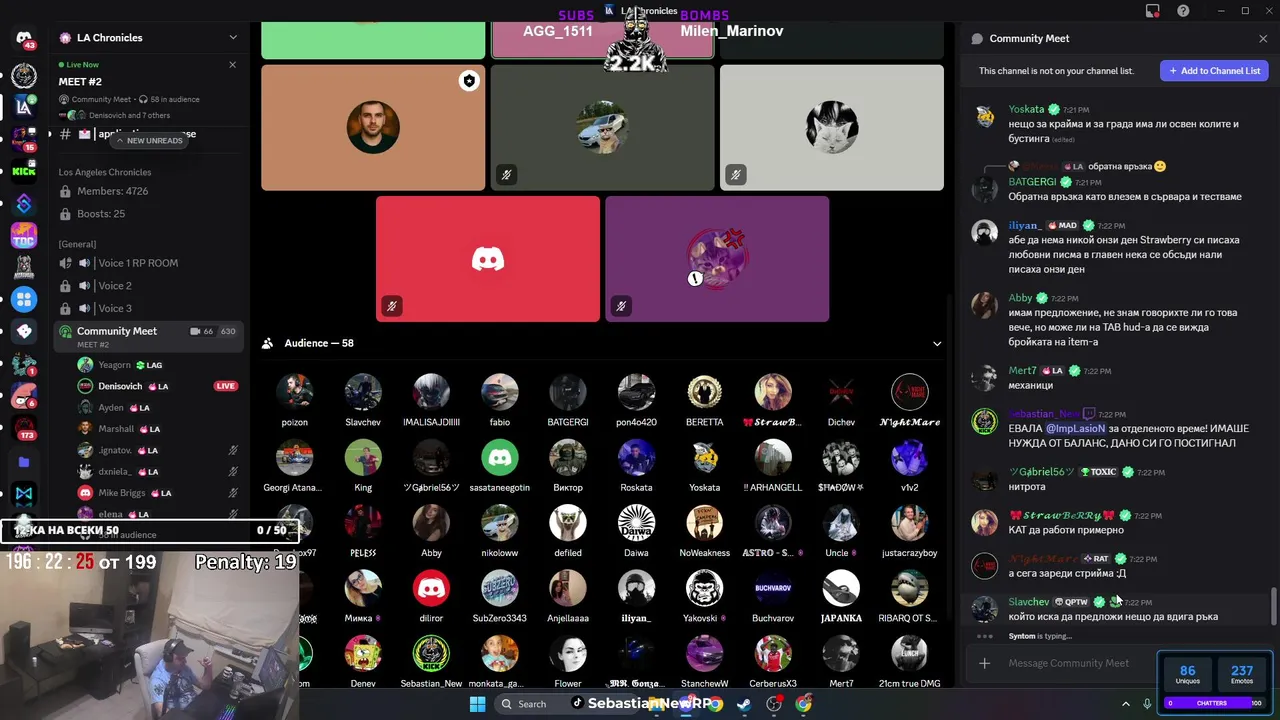Show hidden system tray icons chevron

(1125, 704)
